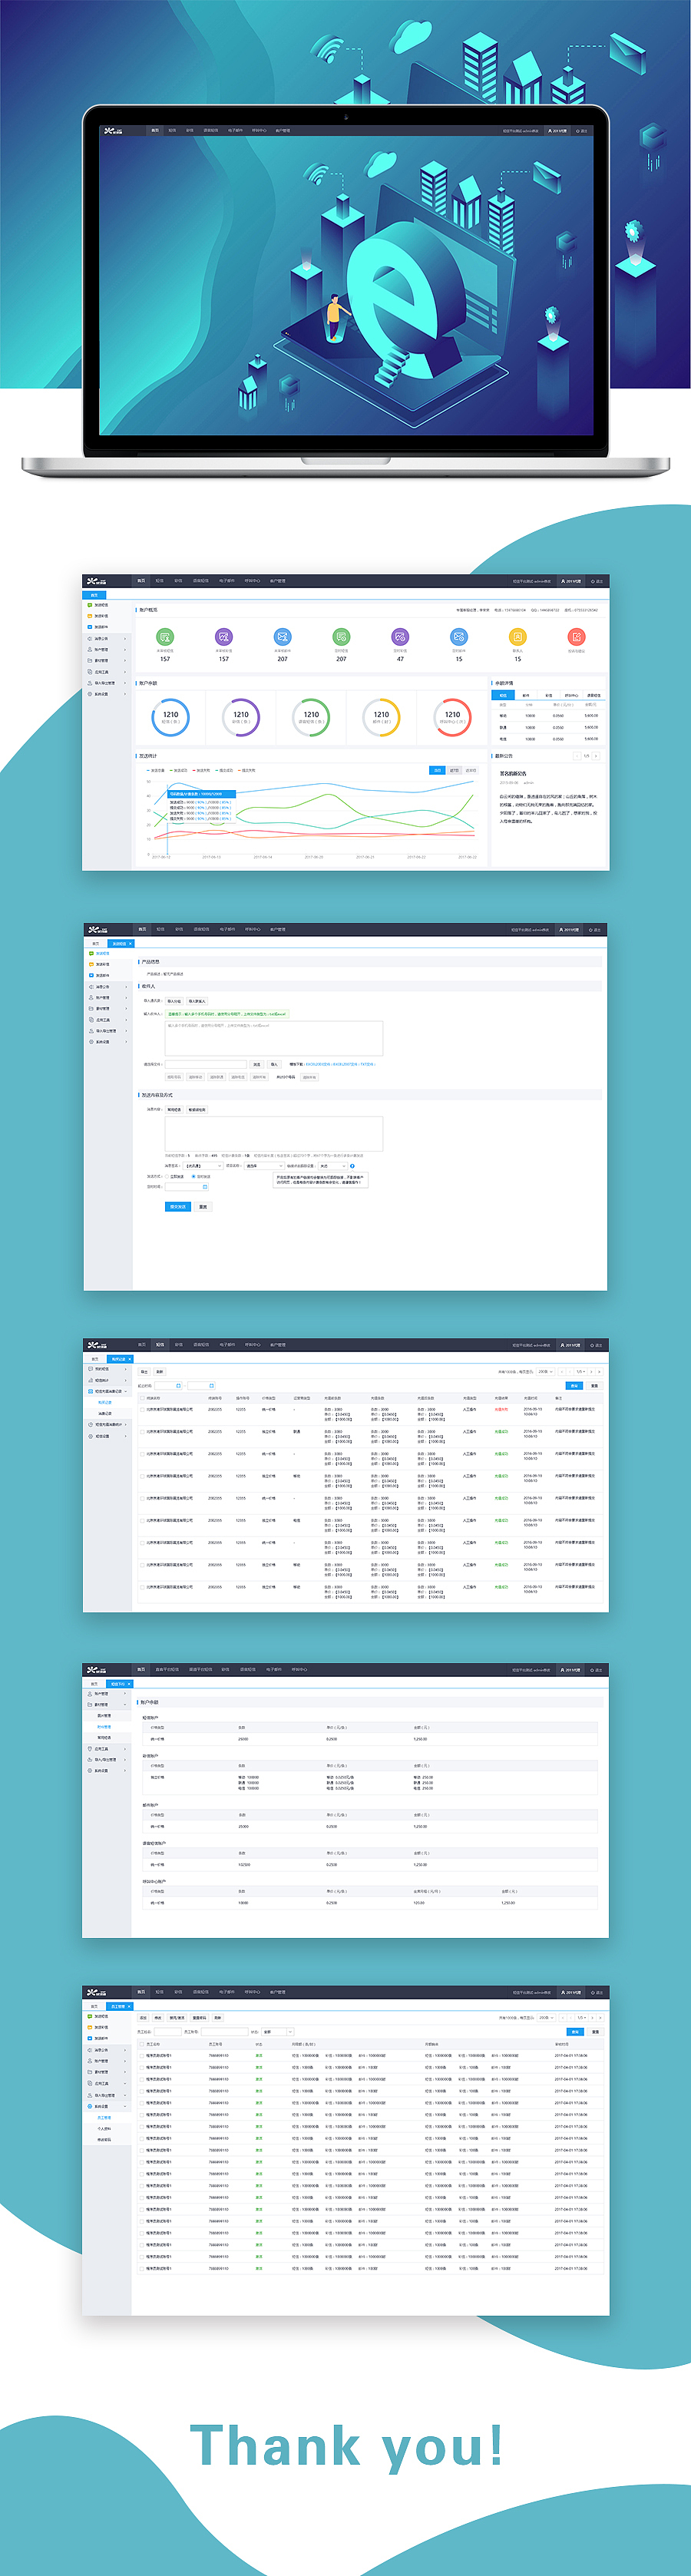Expand 我的短信 in the 购买记录 screen sidebar
Viewport: 691px width, 2576px height.
tap(107, 1369)
